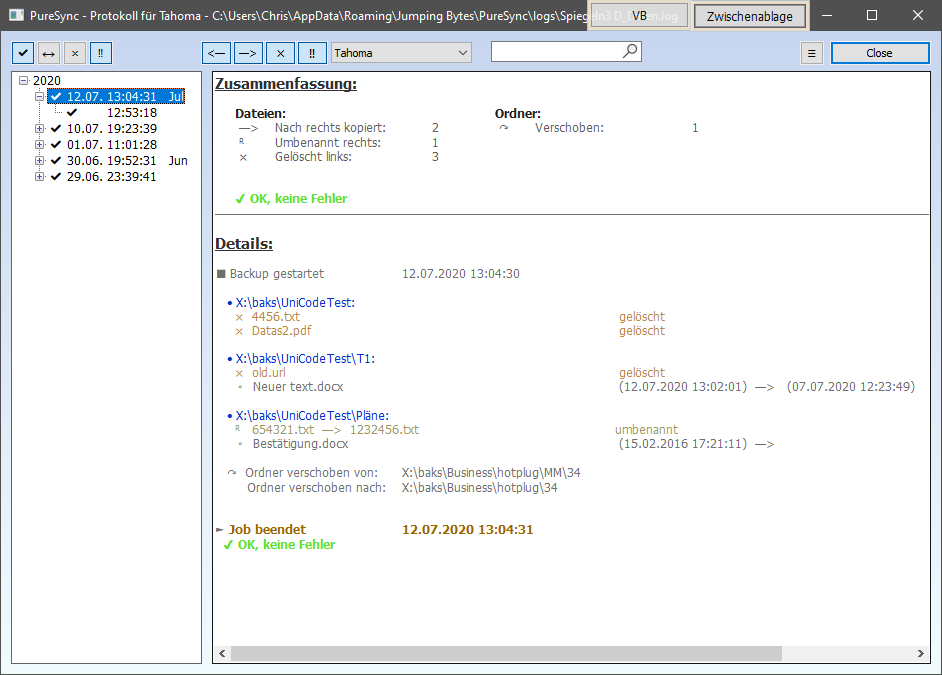Toggle the checkmark on the 10.07. 19:23:39 entry
942x675 pixels.
tap(55, 128)
